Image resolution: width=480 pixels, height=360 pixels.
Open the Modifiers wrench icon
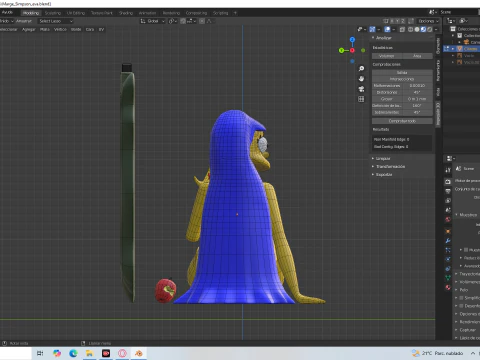[x=448, y=241]
